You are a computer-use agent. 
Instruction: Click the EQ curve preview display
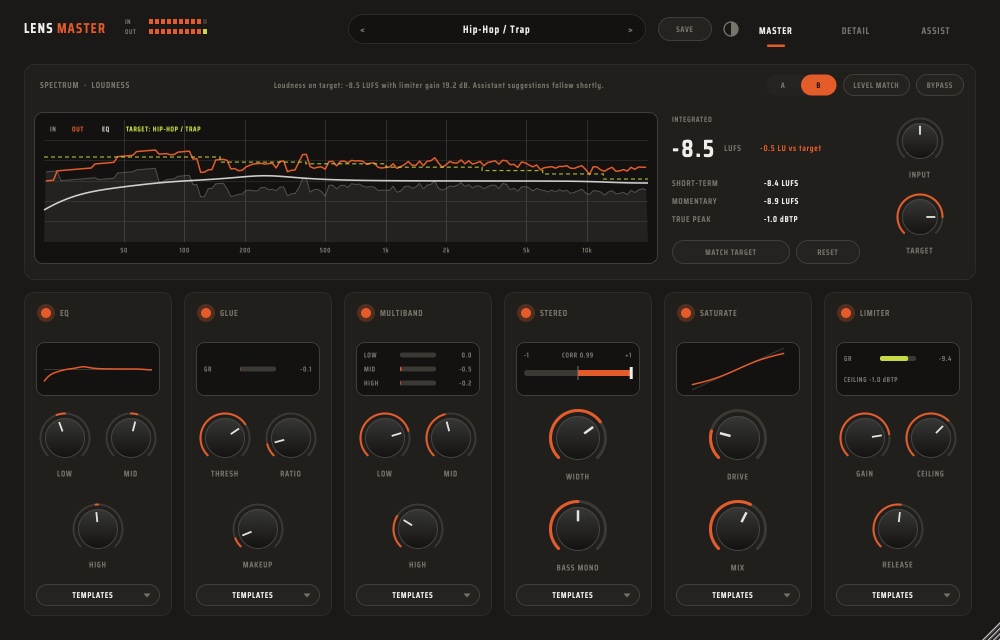point(98,369)
